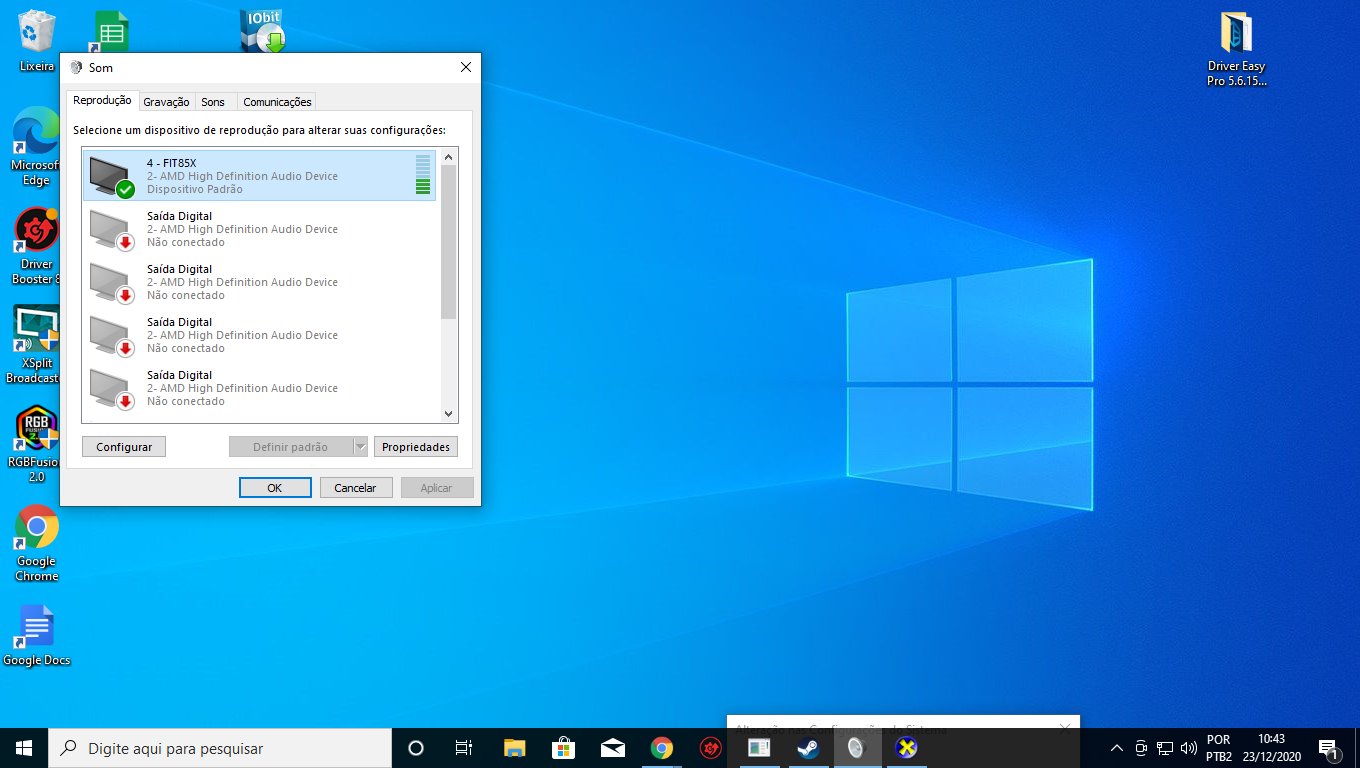Click the FIT85X green volume level meter

pyautogui.click(x=423, y=175)
